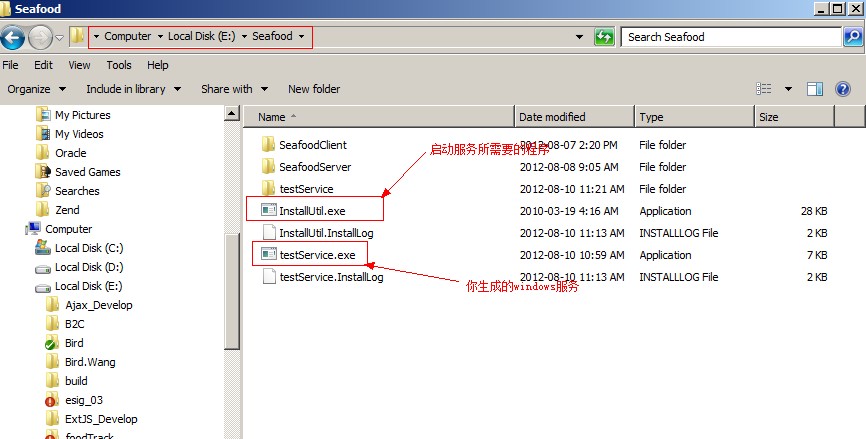Open Include in library dropdown
Screen dimensions: 866x439
click(x=134, y=89)
